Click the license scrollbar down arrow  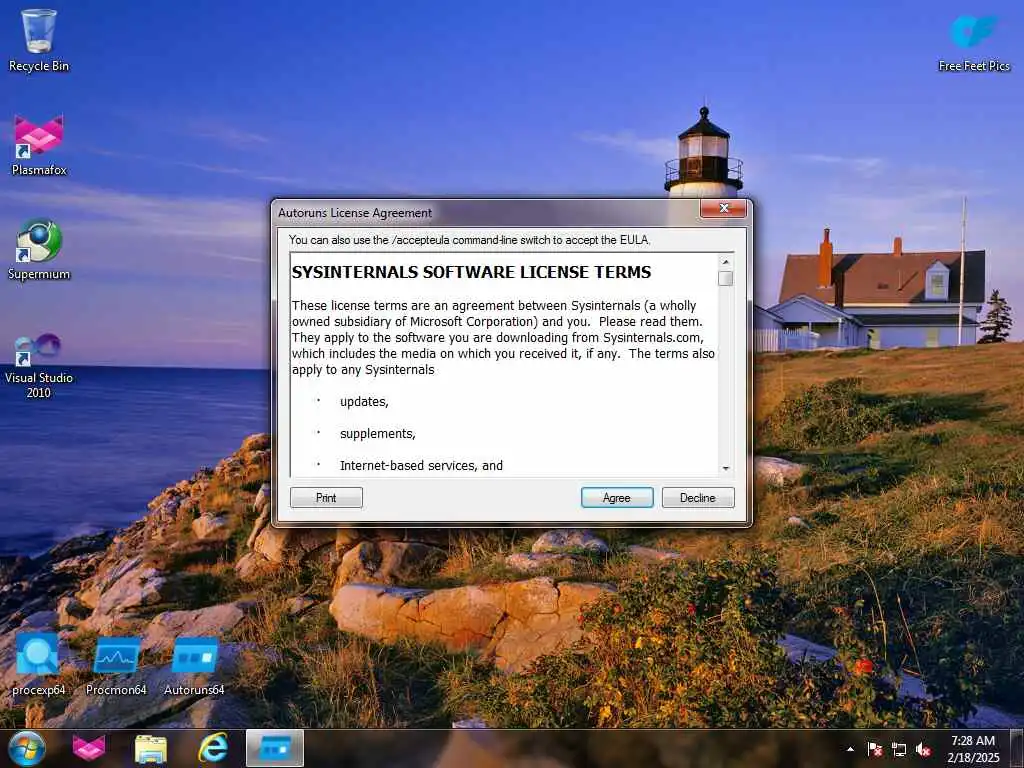click(726, 468)
